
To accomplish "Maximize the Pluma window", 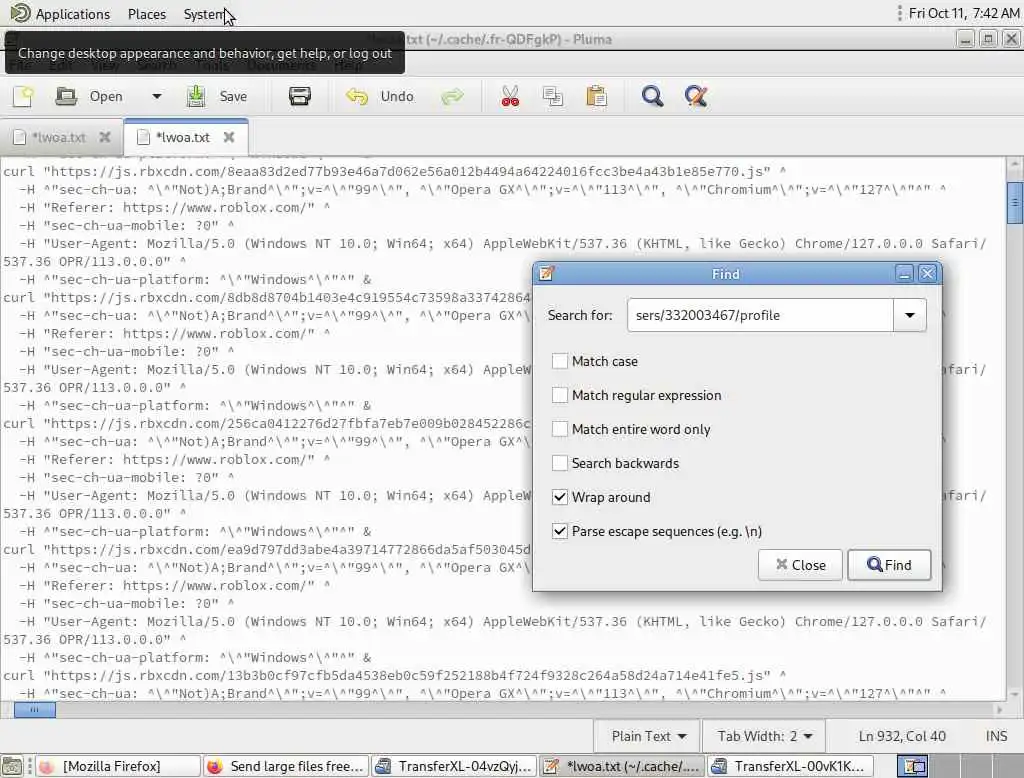I will point(988,39).
